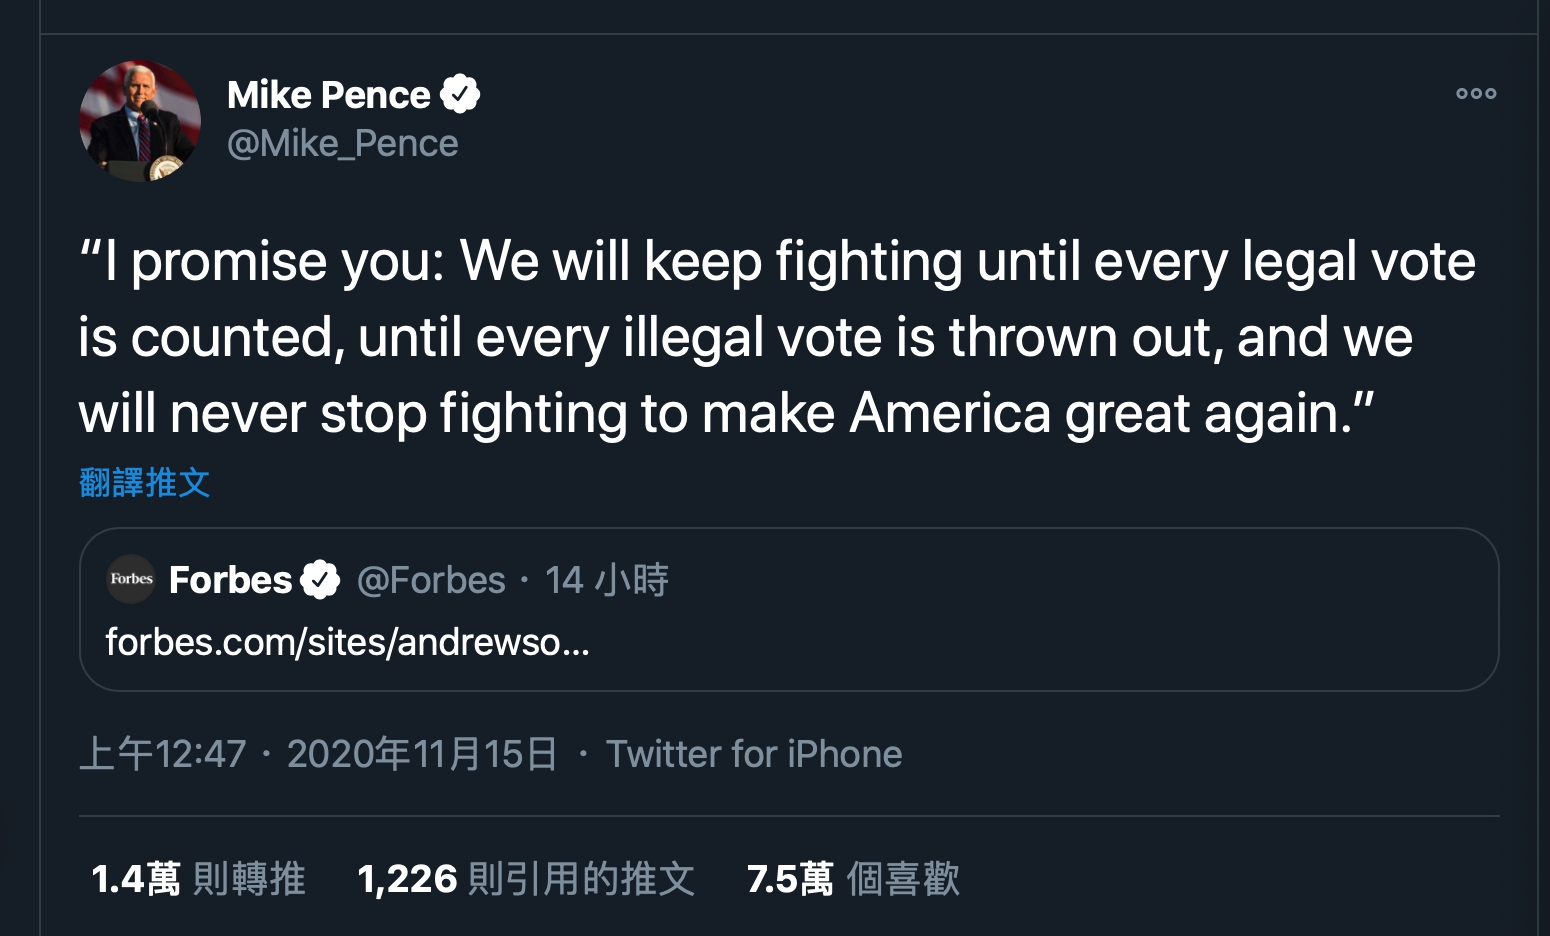Image resolution: width=1550 pixels, height=936 pixels.
Task: View the 1,226 則引用的推文 quote tweets
Action: (x=525, y=879)
